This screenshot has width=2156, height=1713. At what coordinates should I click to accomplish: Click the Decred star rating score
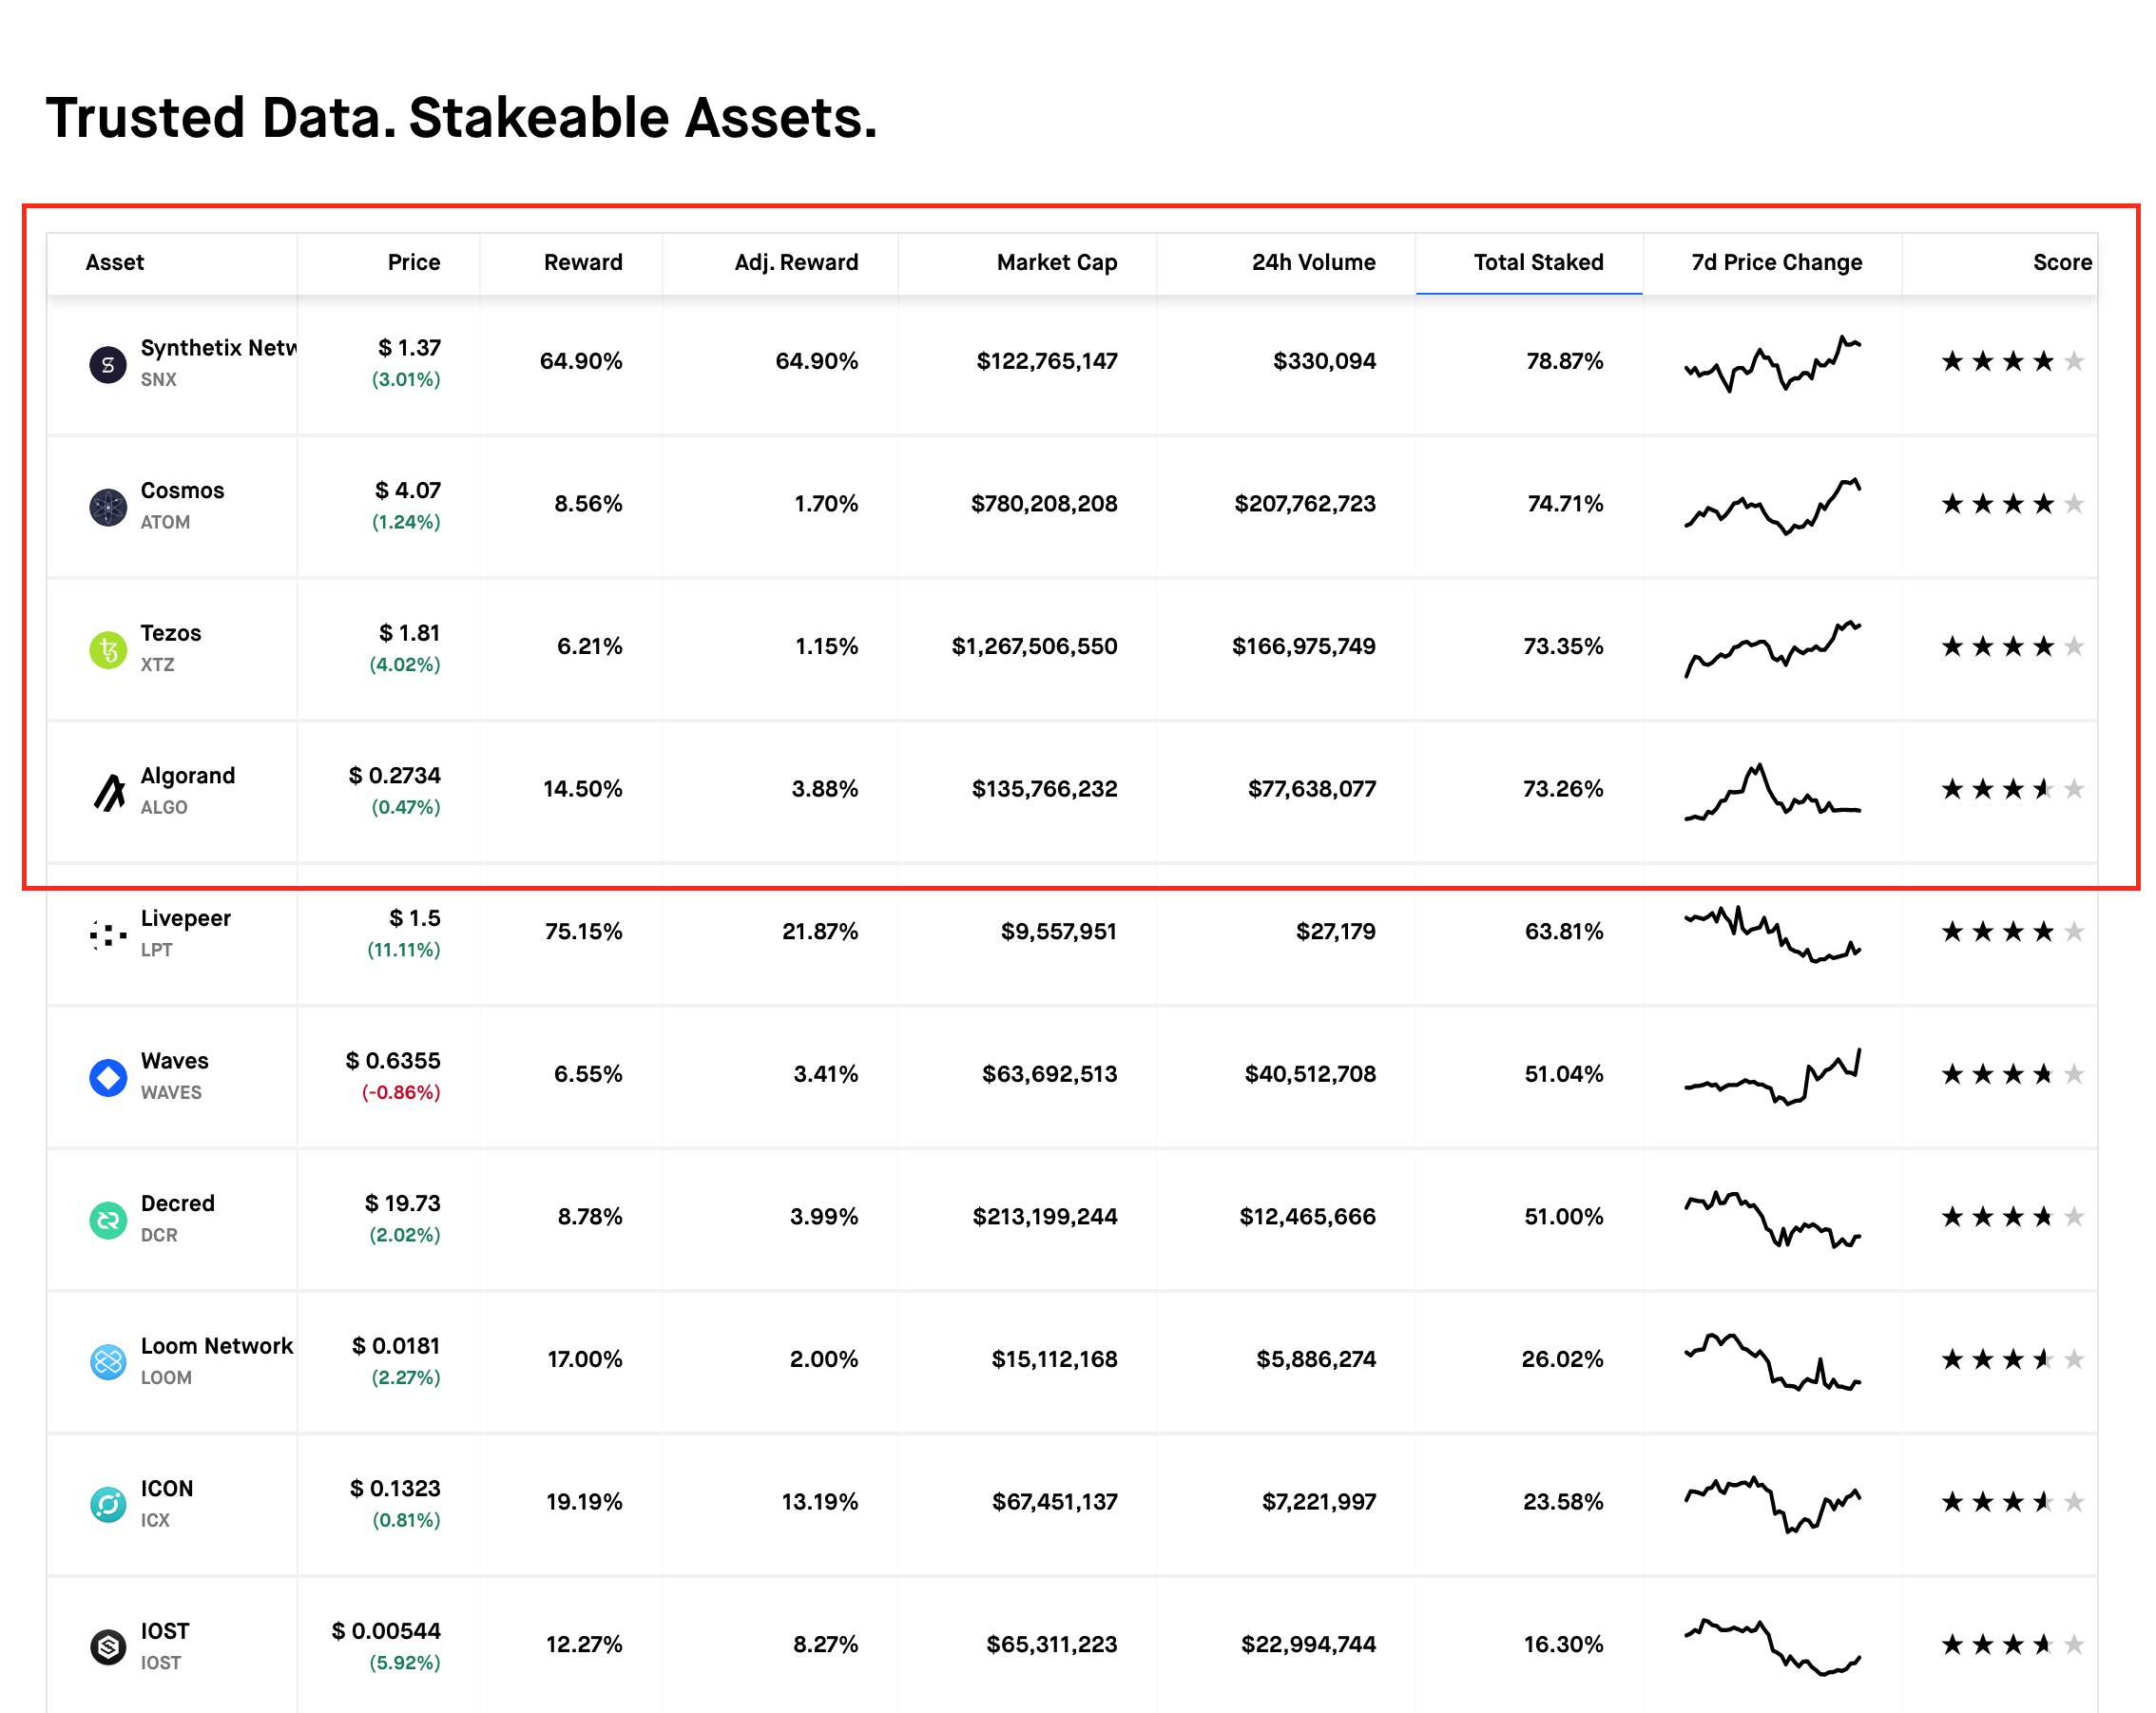[x=2013, y=1217]
